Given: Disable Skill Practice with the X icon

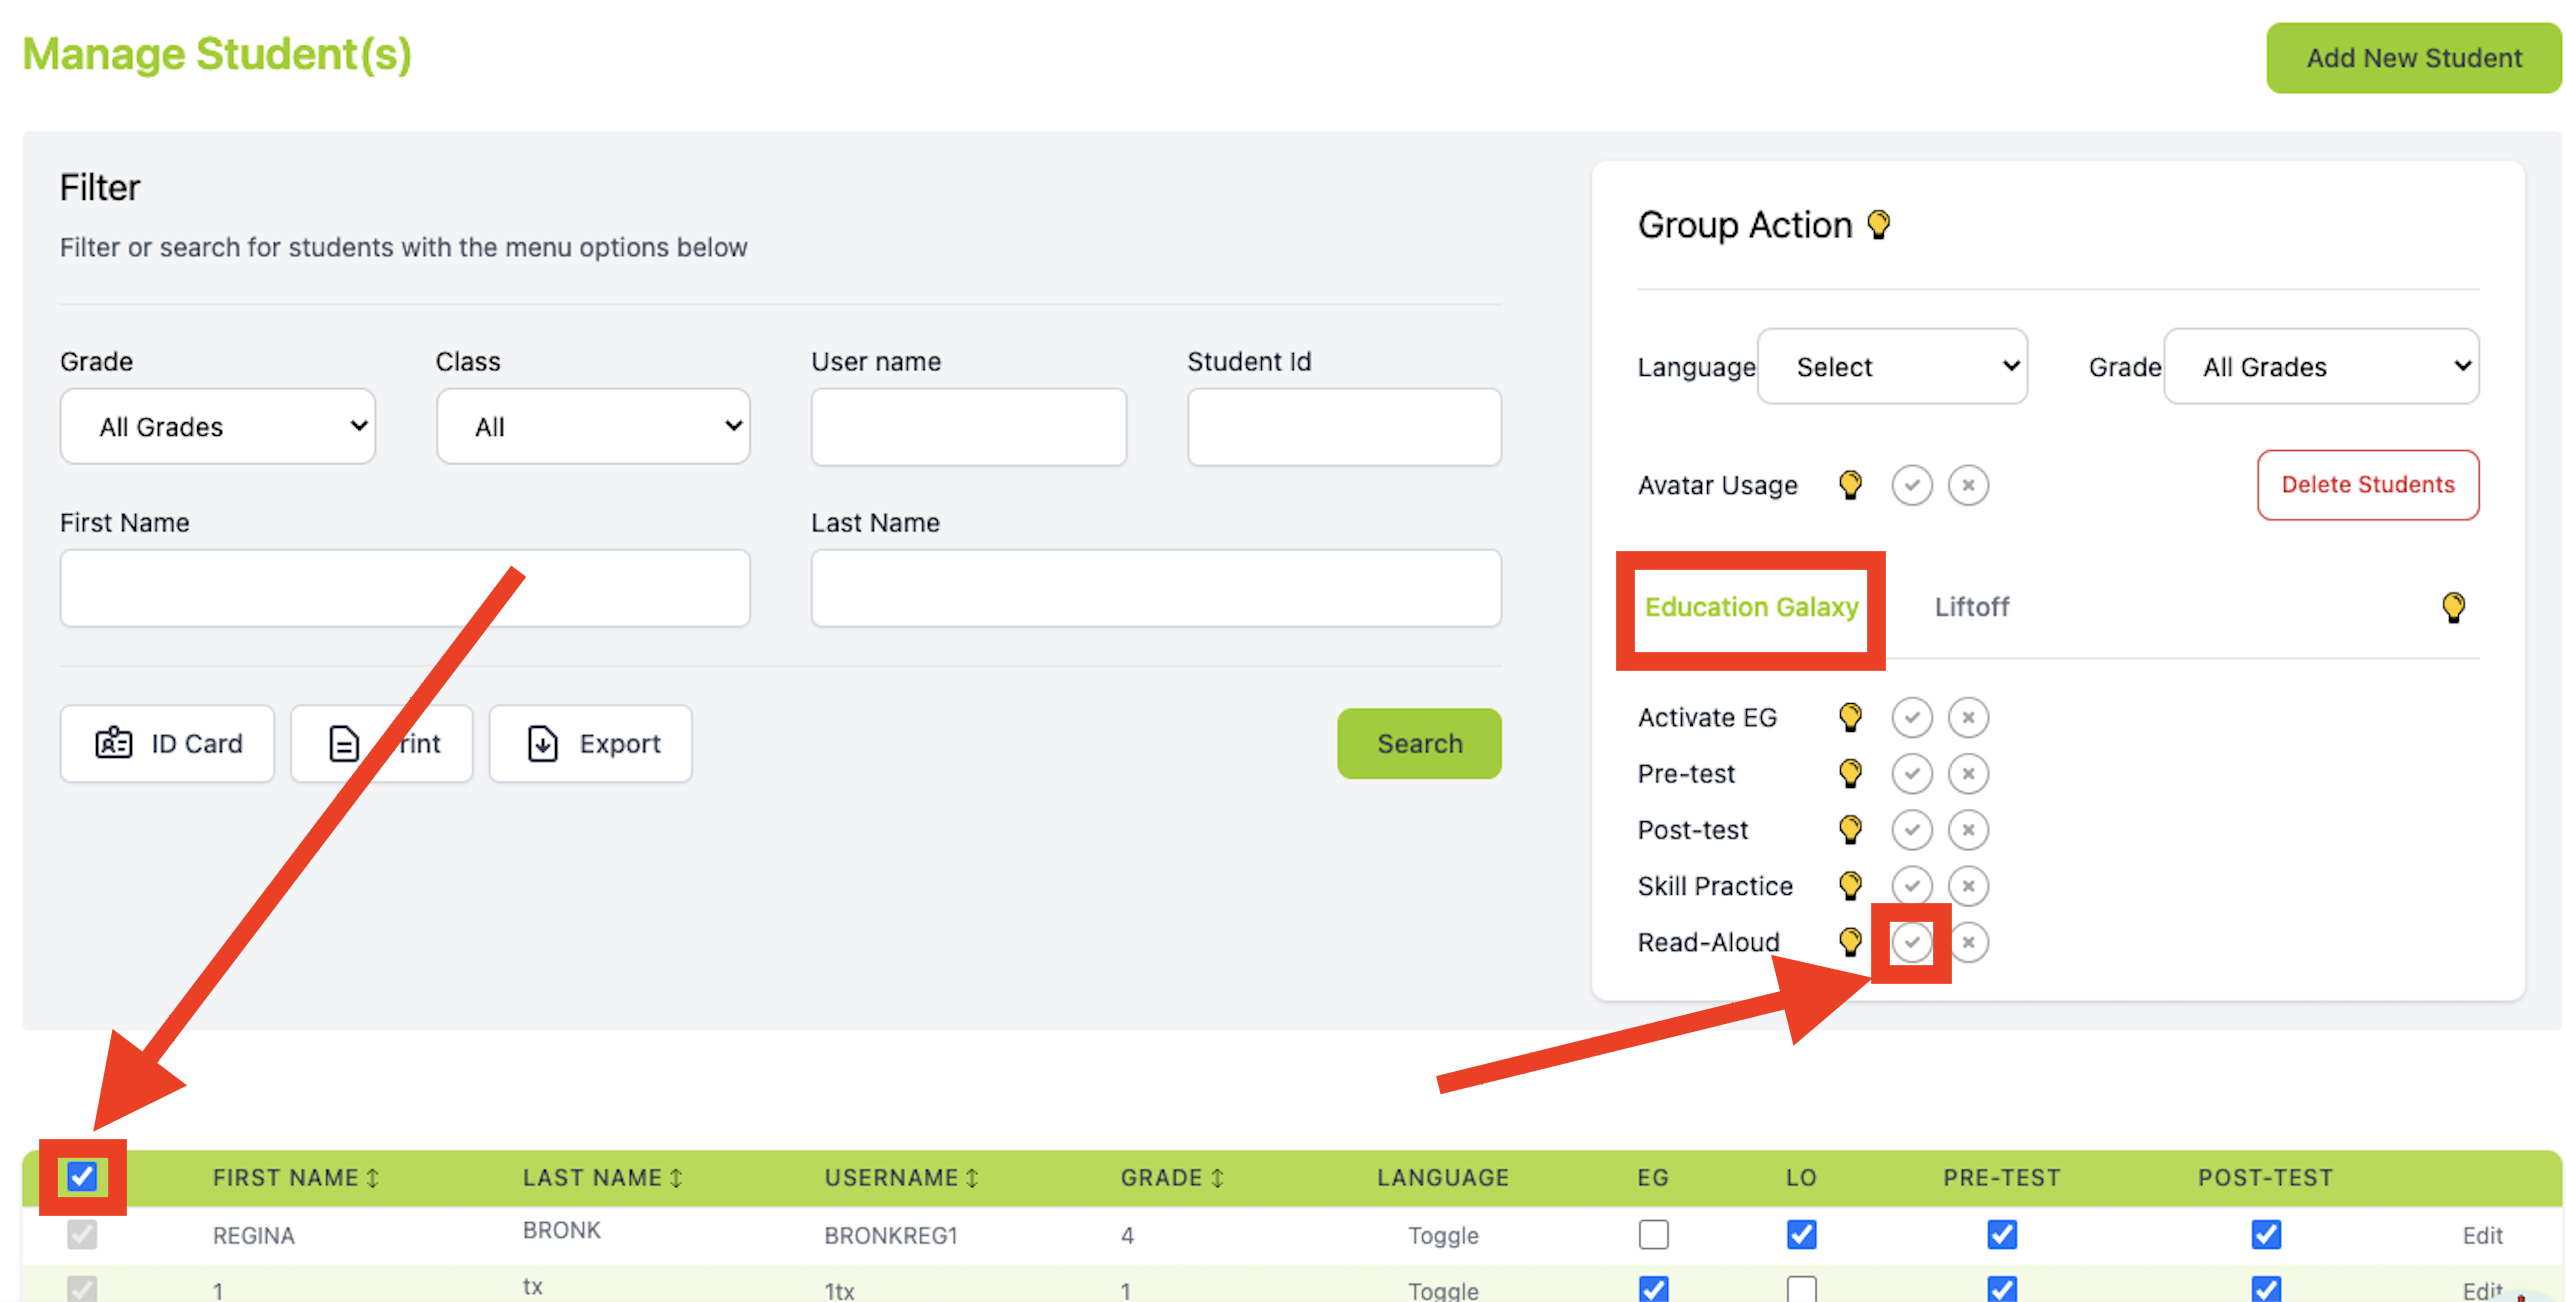Looking at the screenshot, I should 1967,885.
